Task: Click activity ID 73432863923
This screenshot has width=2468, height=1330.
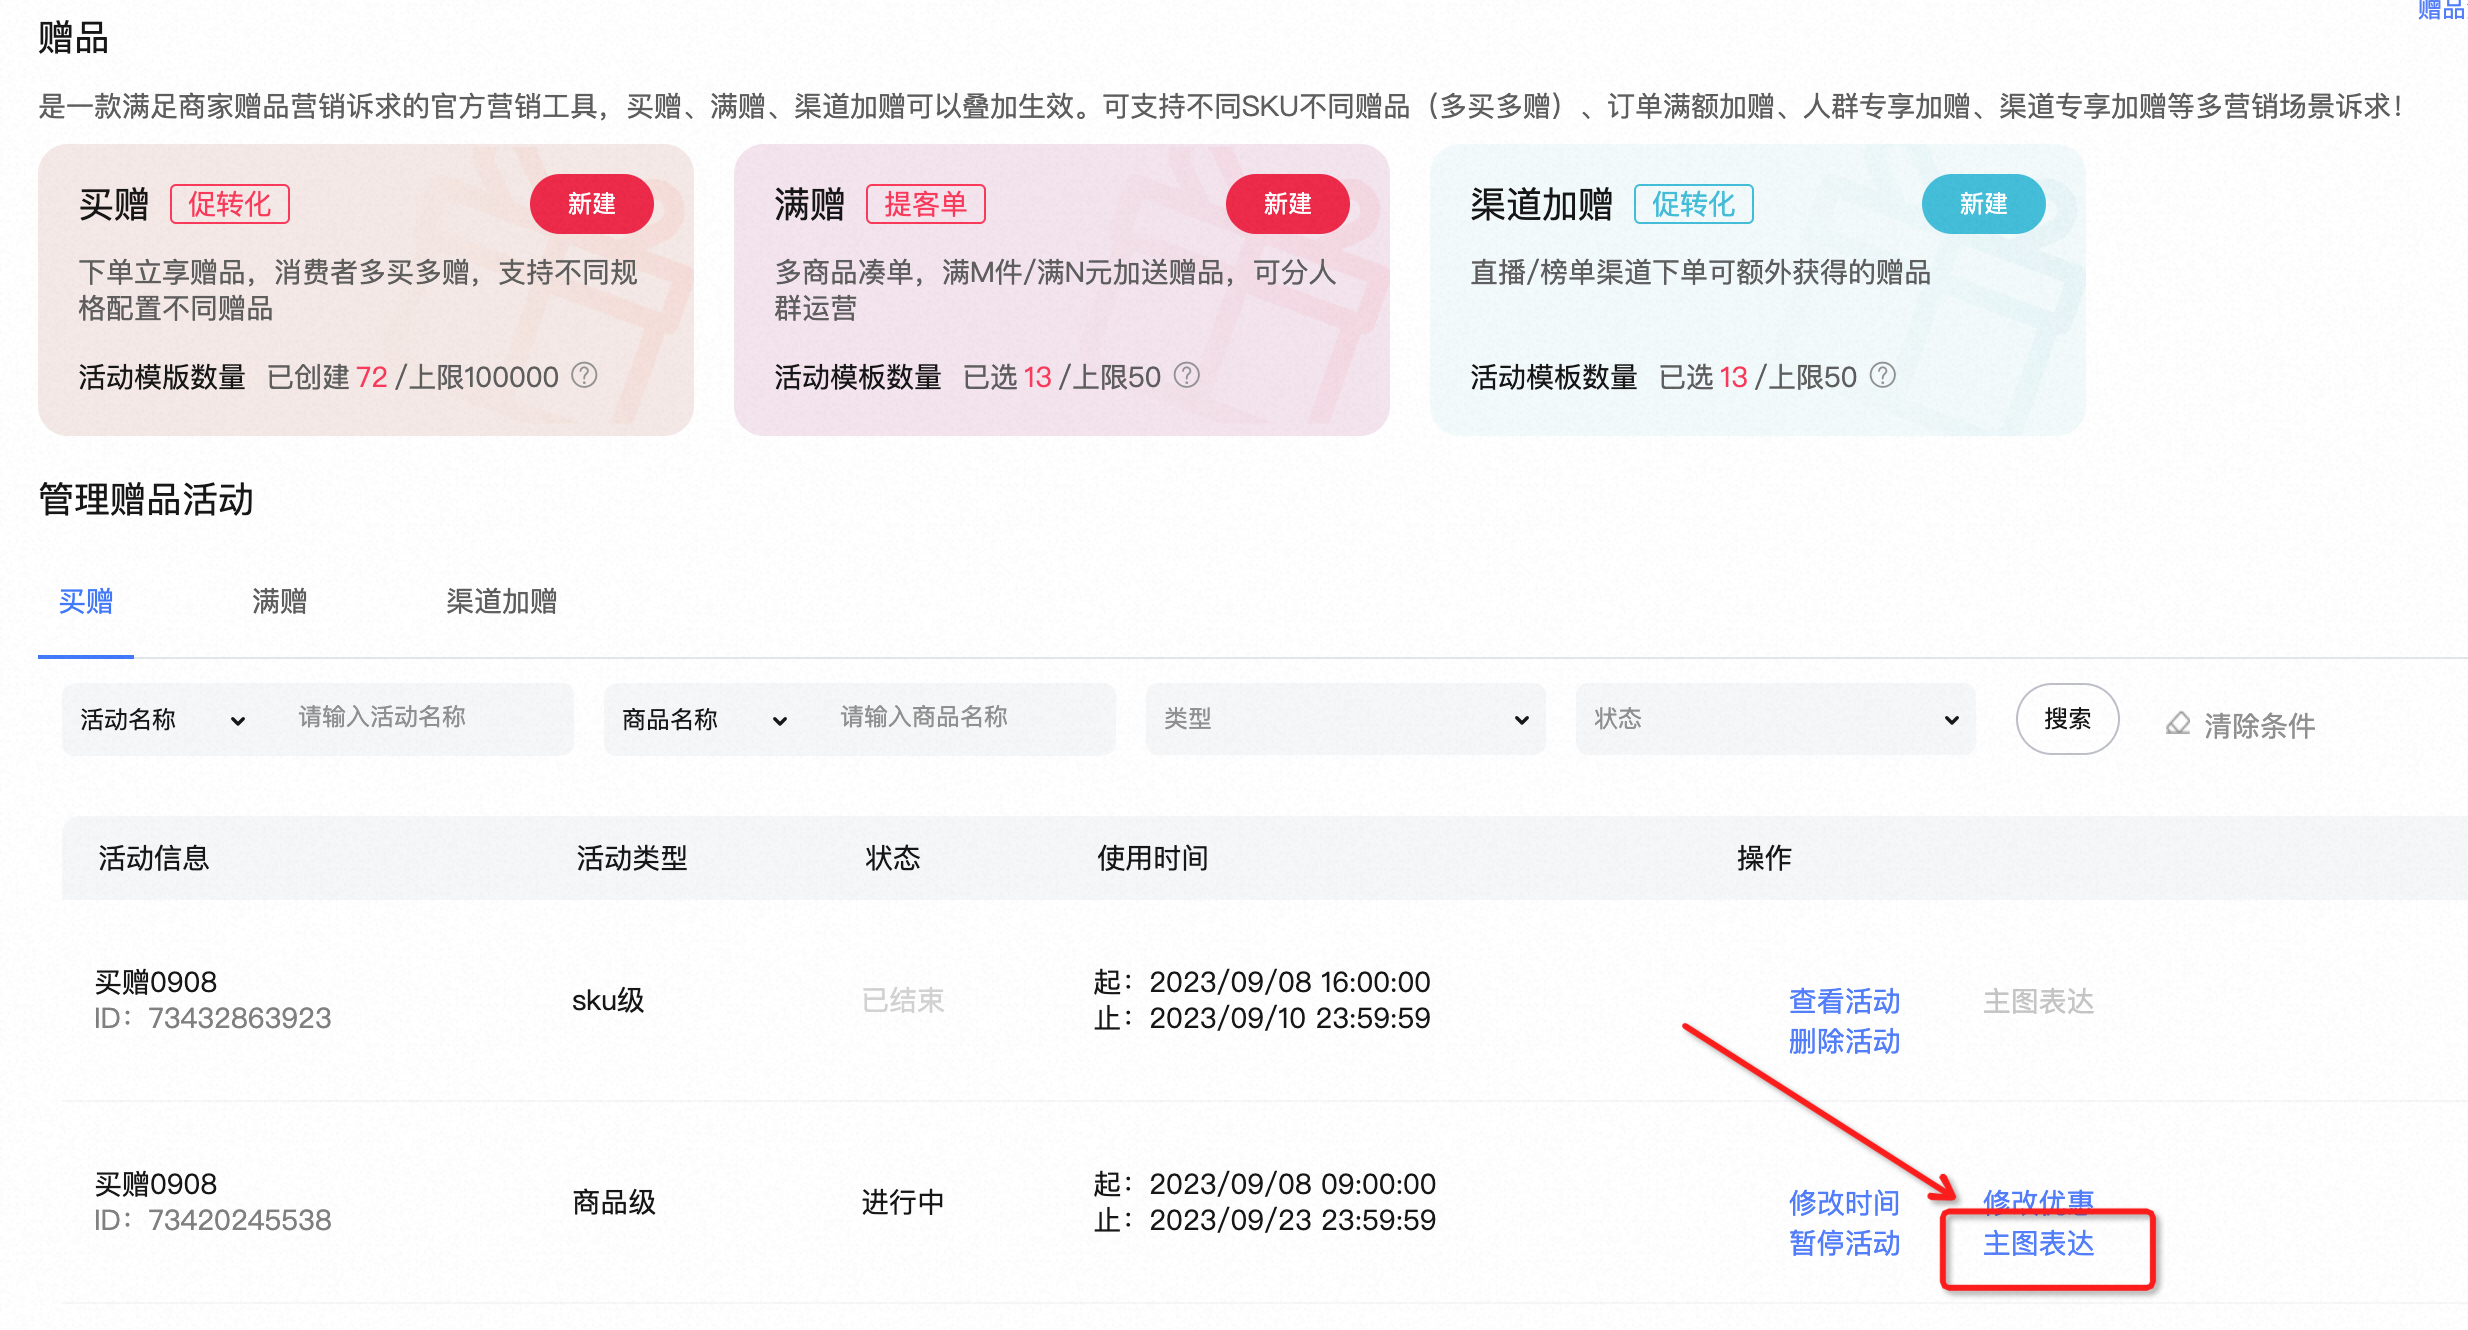Action: pos(213,1018)
